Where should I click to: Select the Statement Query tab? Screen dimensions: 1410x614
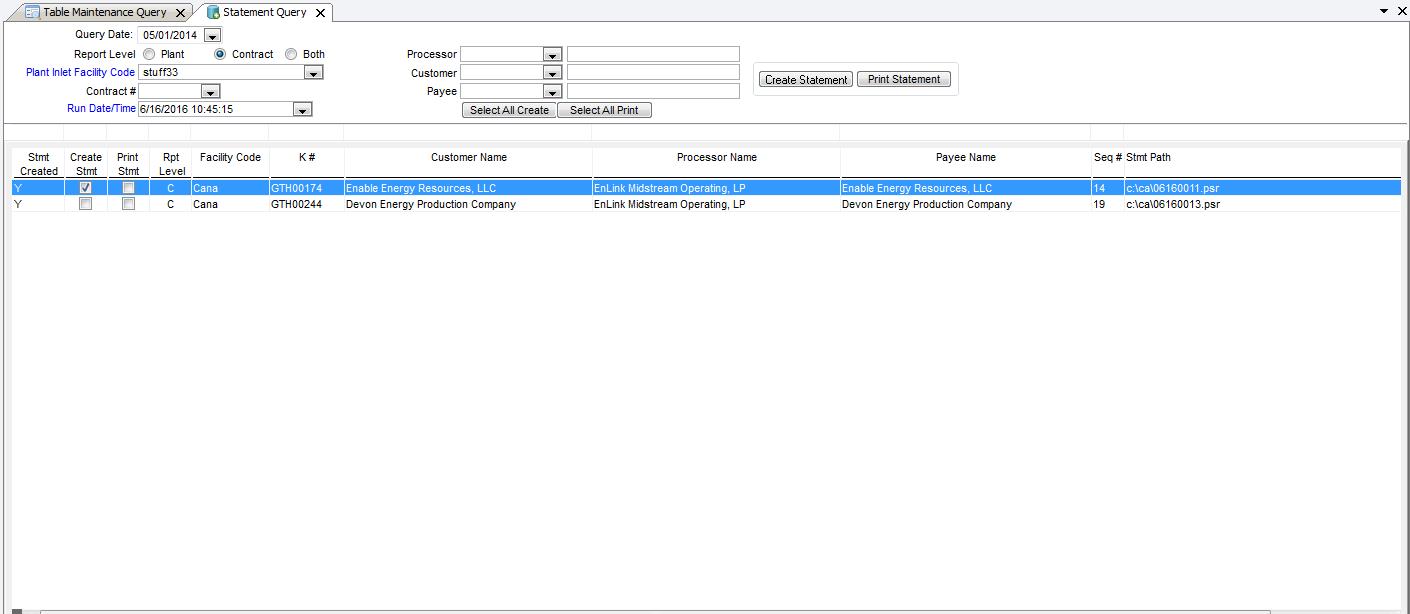[x=264, y=13]
